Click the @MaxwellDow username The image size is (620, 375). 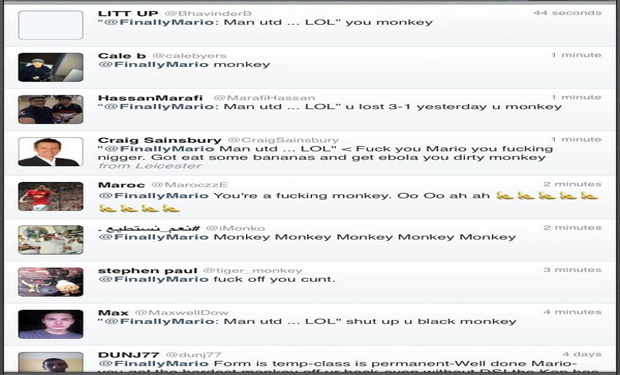click(181, 313)
